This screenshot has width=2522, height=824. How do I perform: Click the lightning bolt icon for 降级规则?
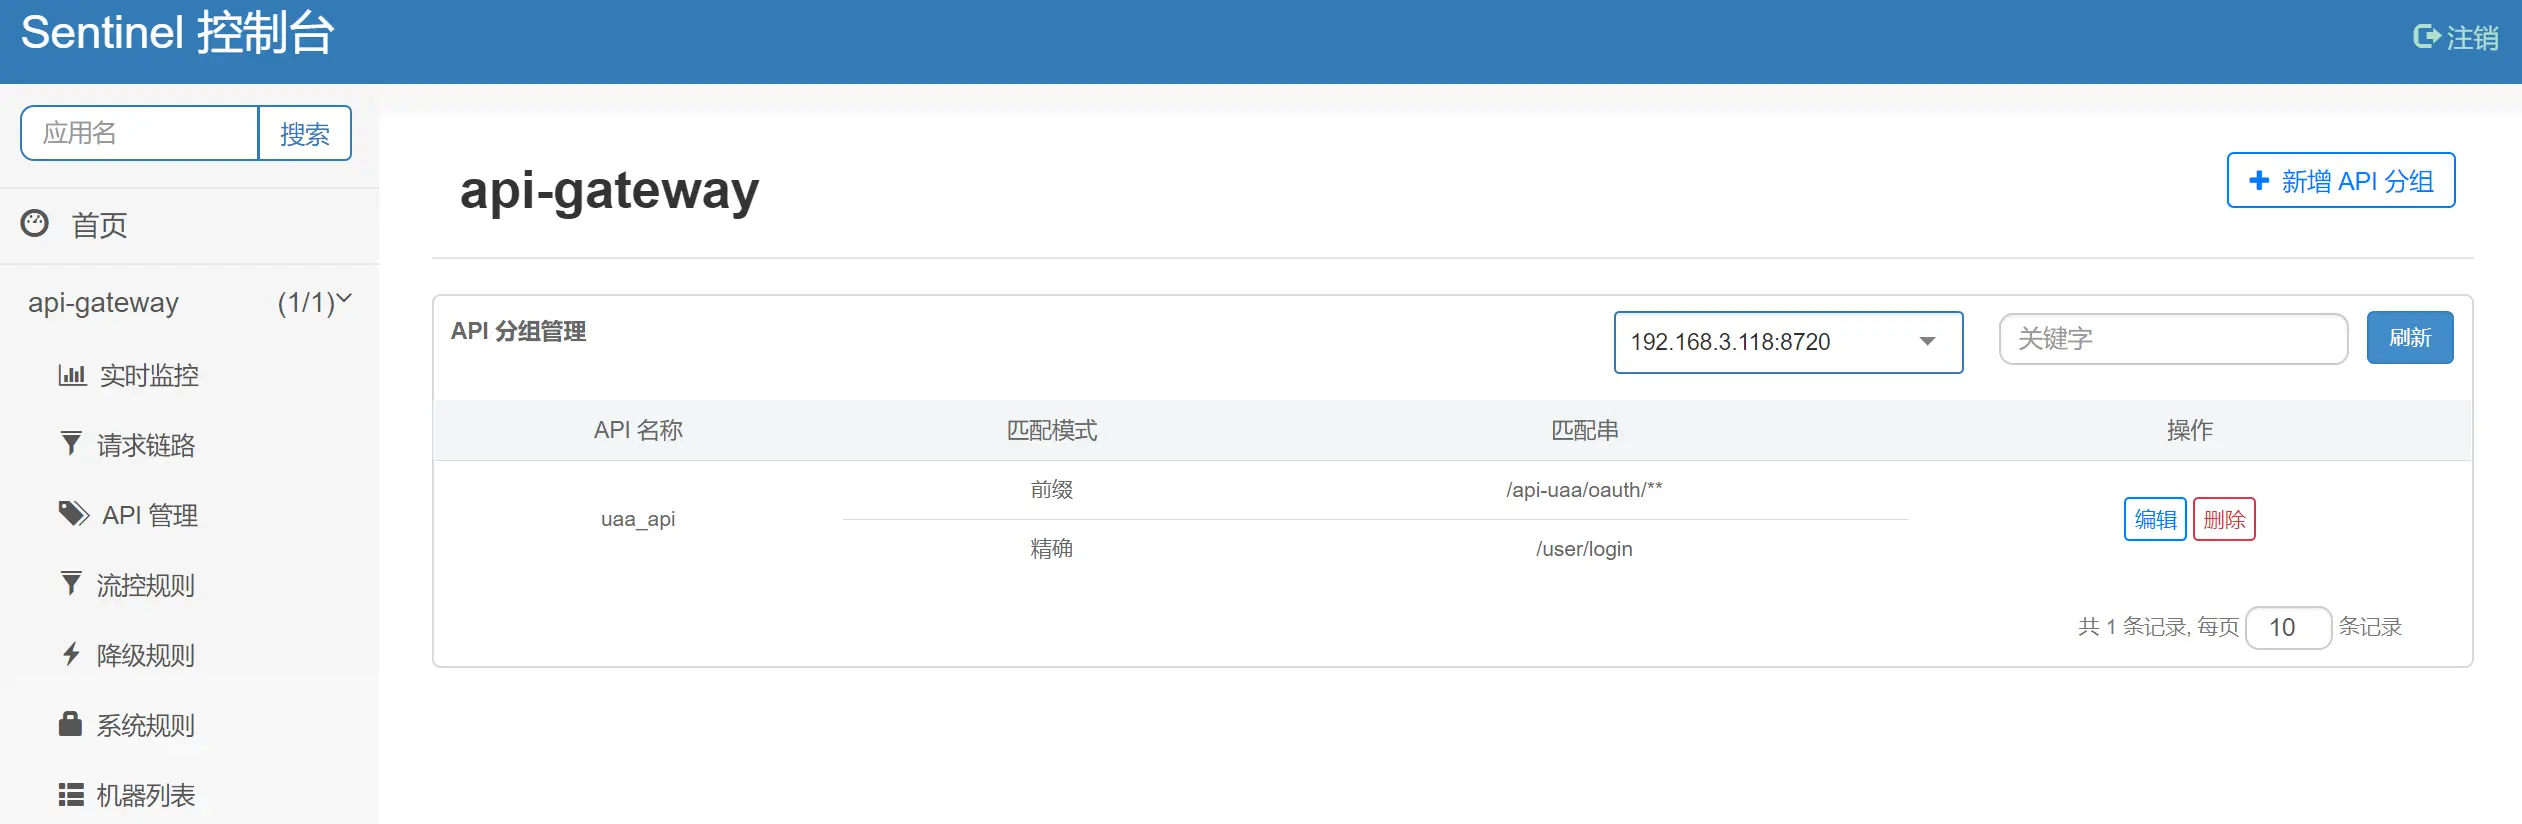(x=71, y=654)
